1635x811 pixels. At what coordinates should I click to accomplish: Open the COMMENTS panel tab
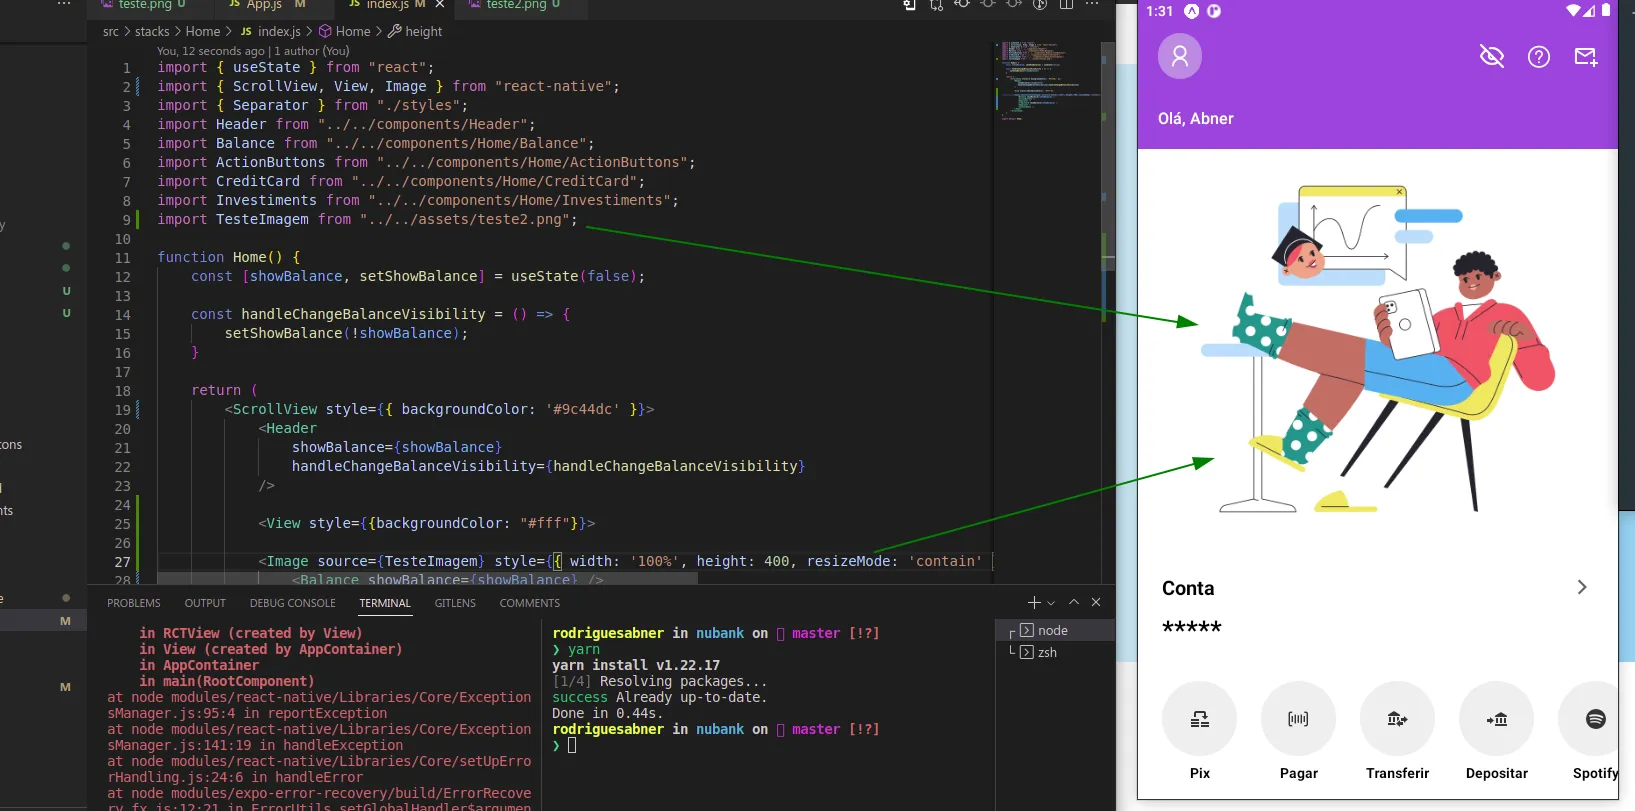coord(530,603)
